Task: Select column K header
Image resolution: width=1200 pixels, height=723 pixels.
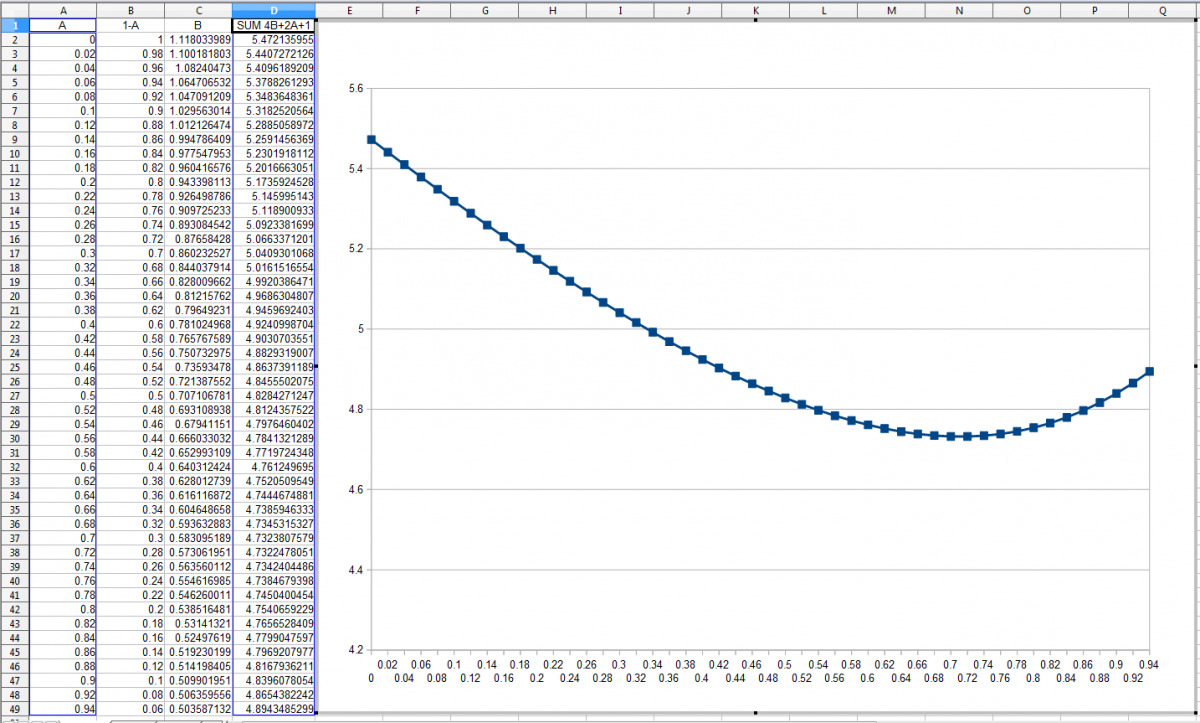Action: (755, 9)
